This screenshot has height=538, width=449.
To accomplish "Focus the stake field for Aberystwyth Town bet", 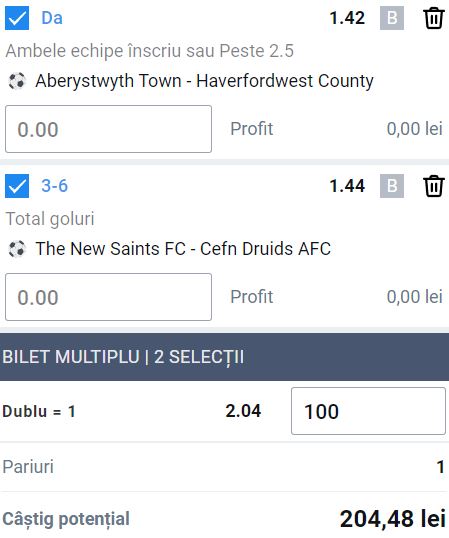I will point(108,129).
